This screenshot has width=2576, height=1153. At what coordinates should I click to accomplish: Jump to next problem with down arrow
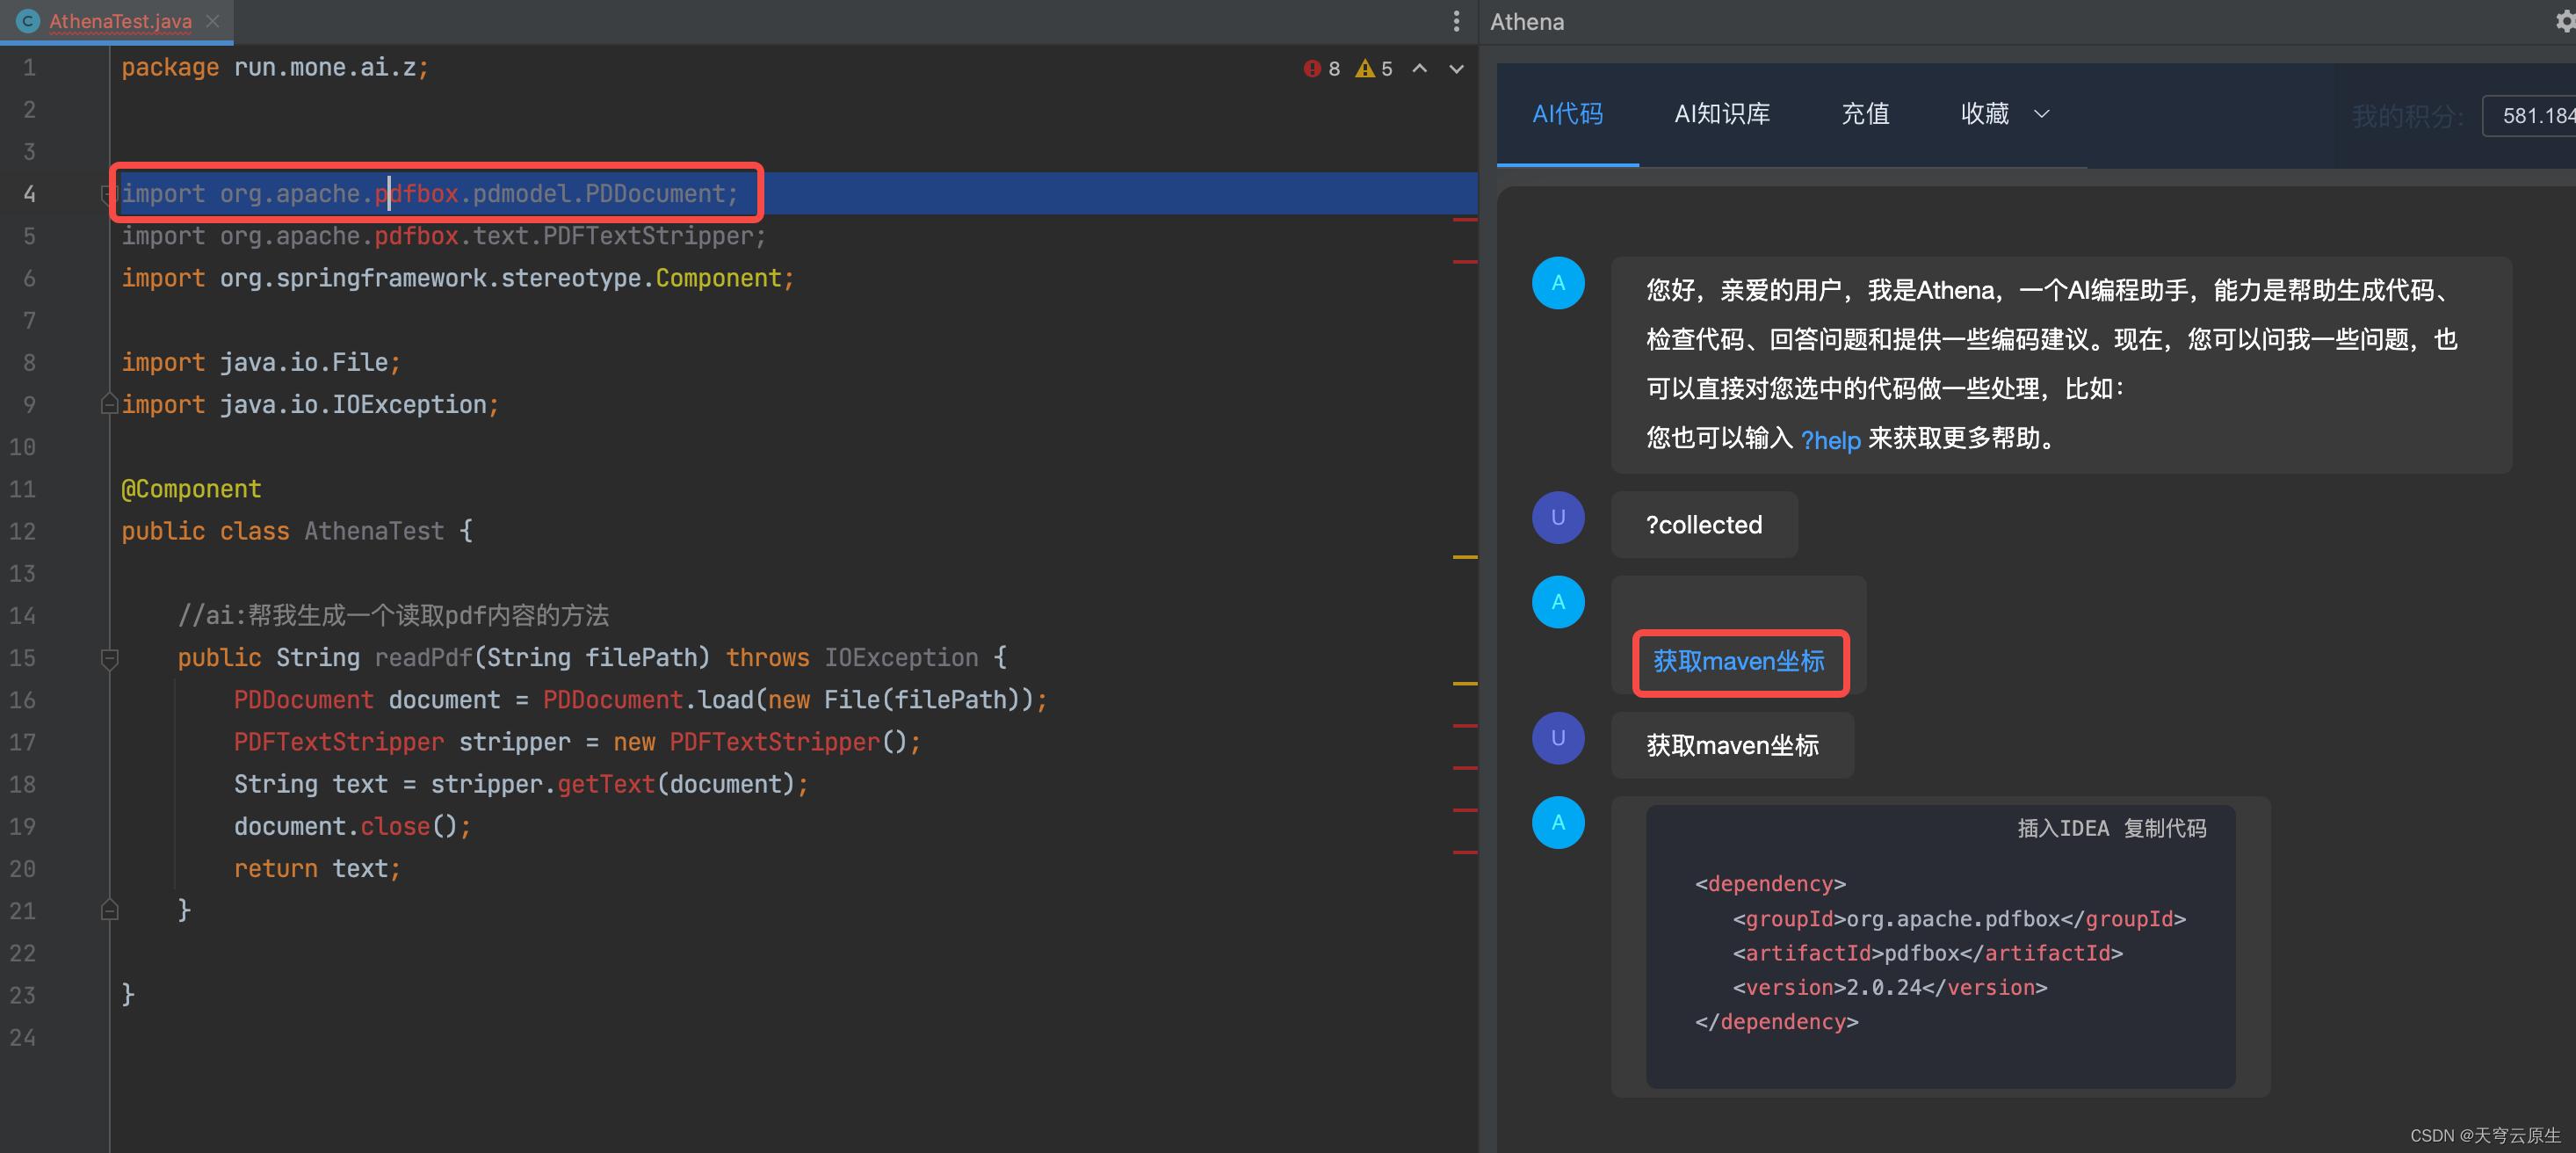click(1455, 69)
